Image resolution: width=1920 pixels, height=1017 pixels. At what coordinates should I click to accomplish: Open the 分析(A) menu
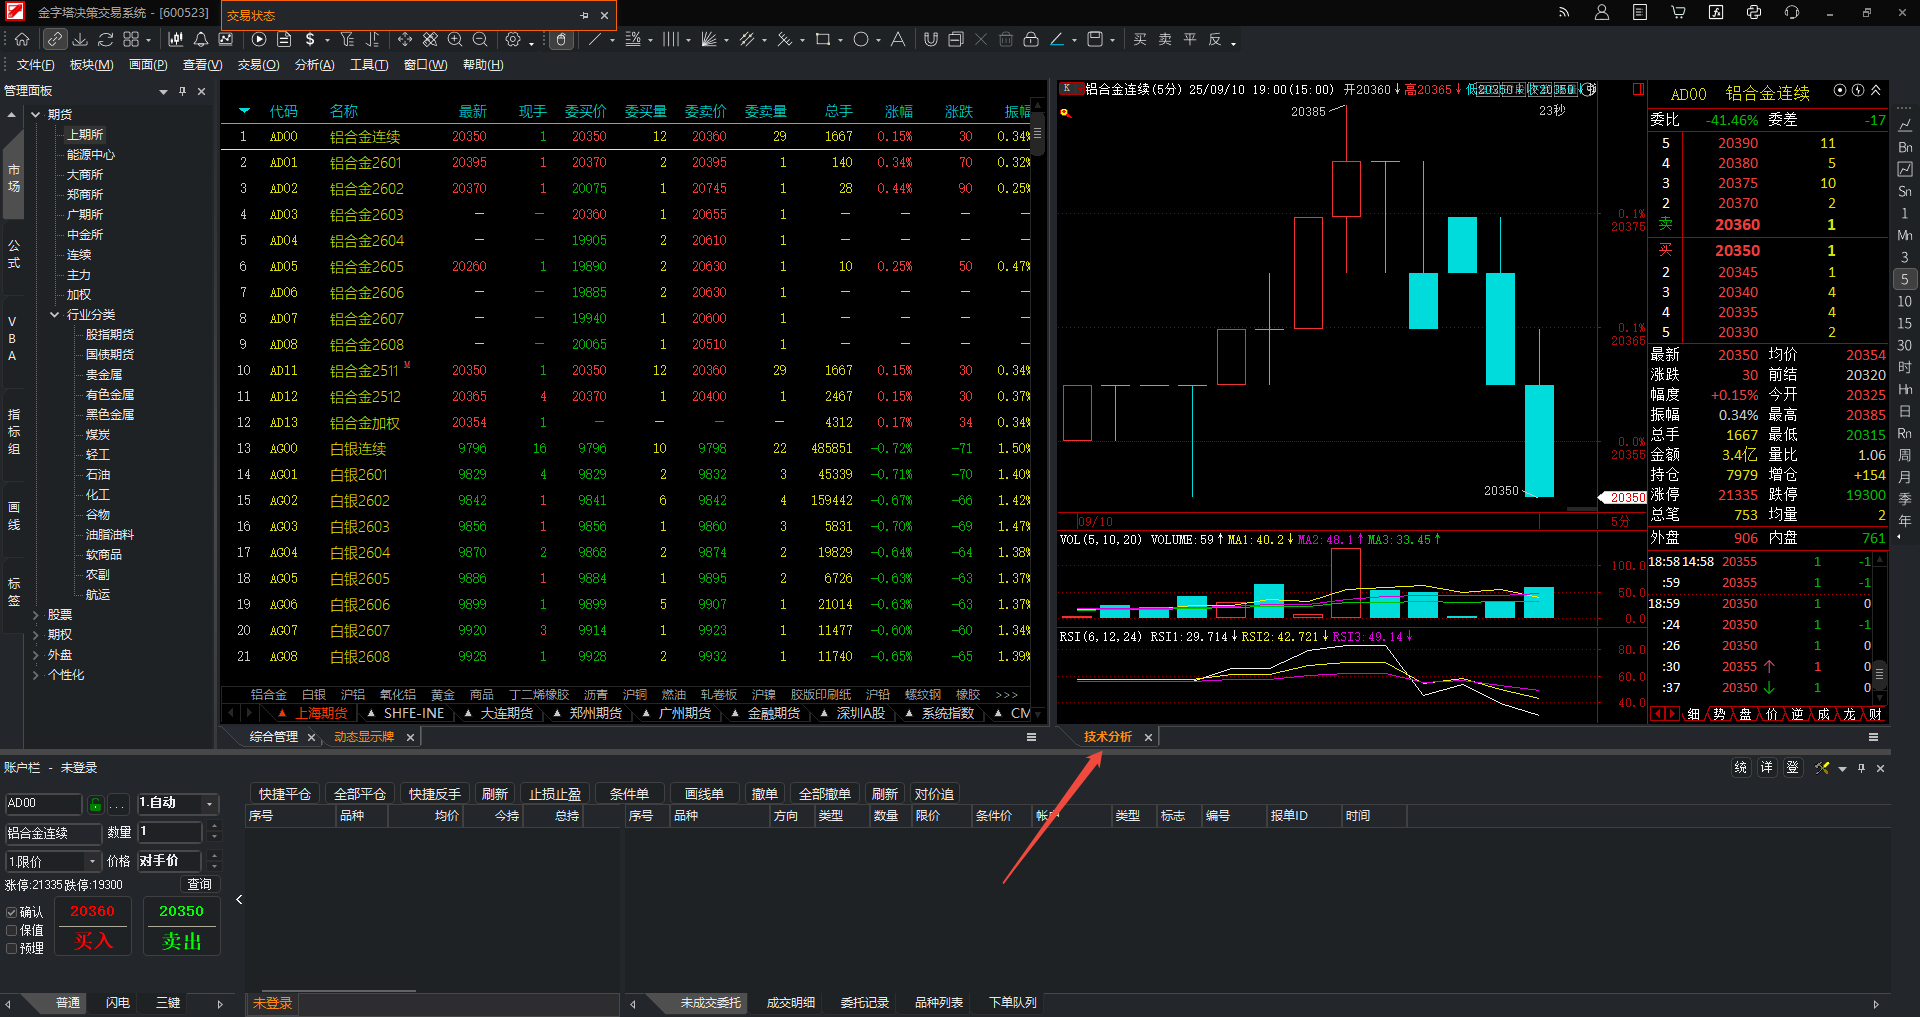click(x=314, y=65)
